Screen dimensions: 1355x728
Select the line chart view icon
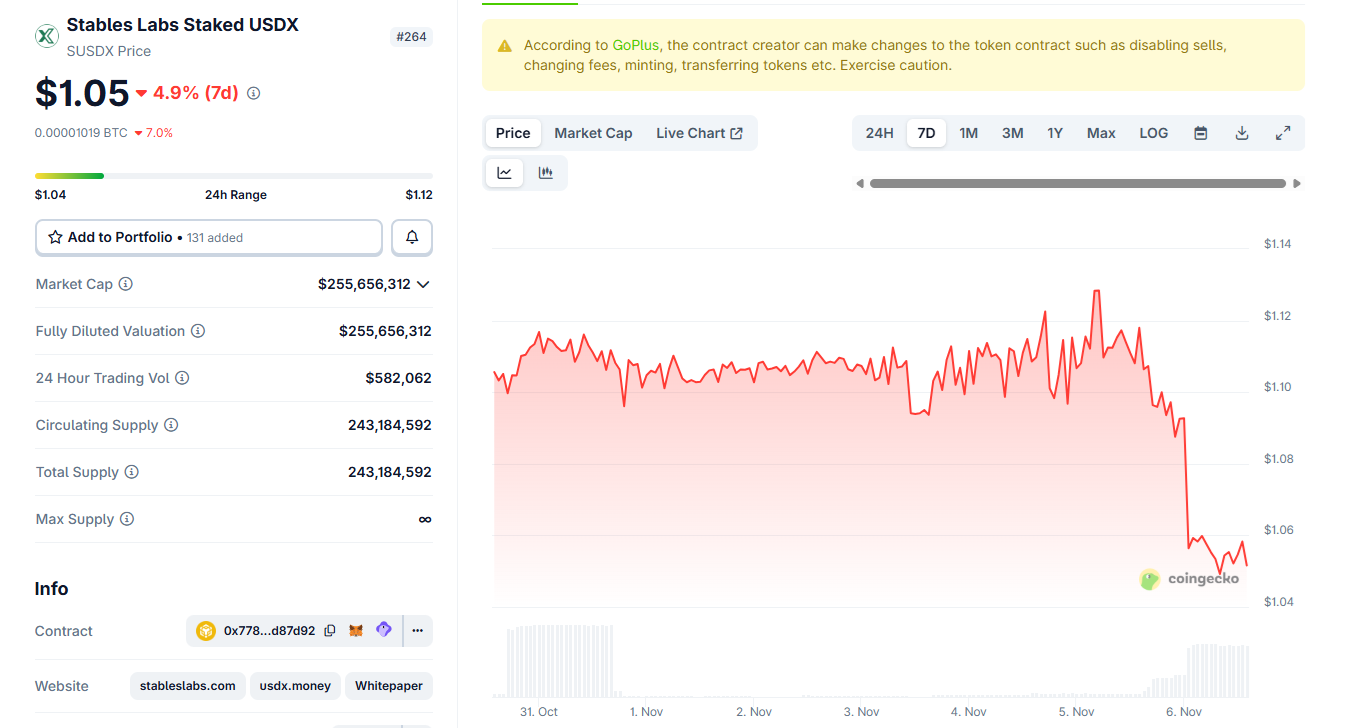click(504, 172)
